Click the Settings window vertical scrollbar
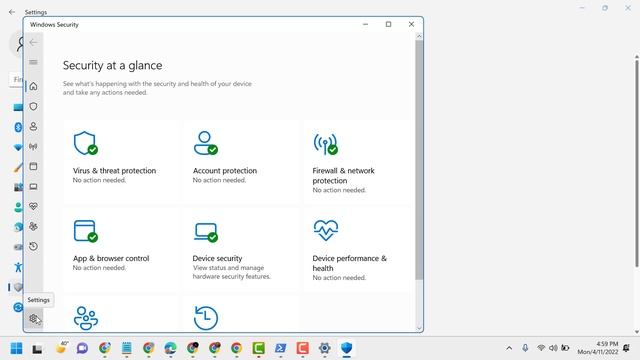640x360 pixels. (x=636, y=163)
